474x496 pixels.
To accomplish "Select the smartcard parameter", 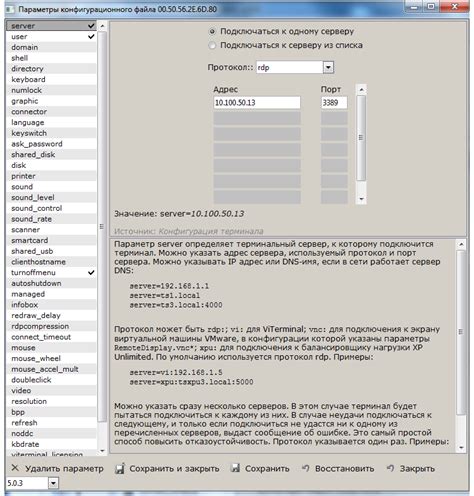I will [52, 240].
